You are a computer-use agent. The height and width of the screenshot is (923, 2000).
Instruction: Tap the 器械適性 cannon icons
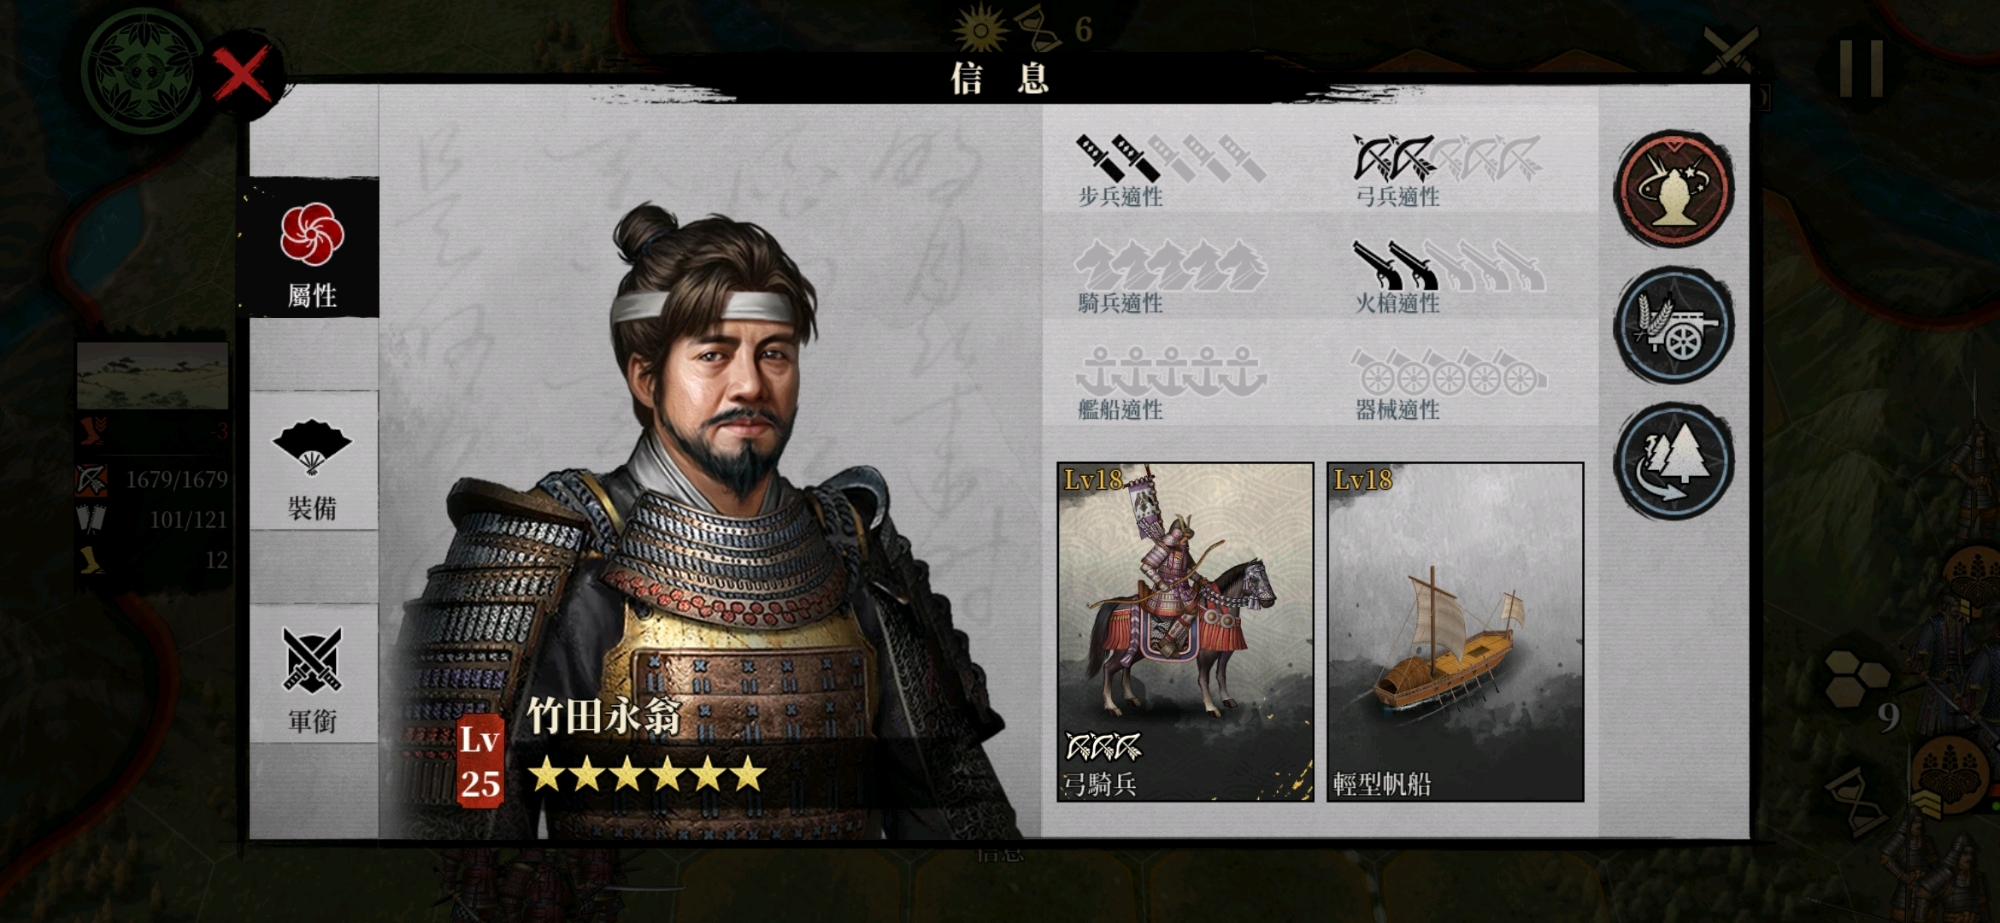pos(1449,371)
